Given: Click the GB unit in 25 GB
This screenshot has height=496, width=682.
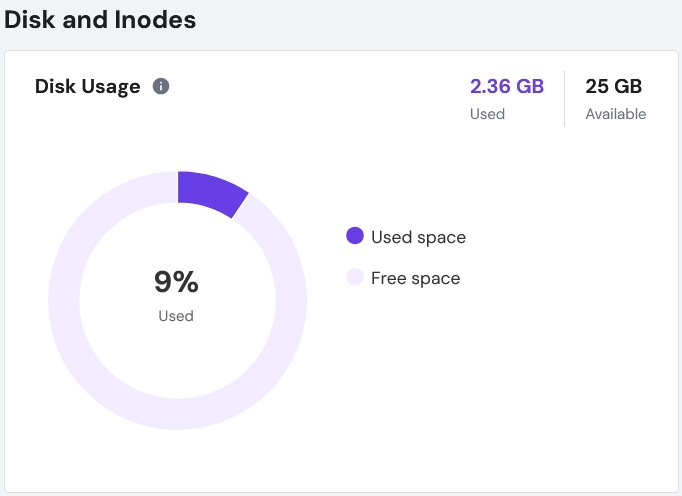Looking at the screenshot, I should click(627, 86).
